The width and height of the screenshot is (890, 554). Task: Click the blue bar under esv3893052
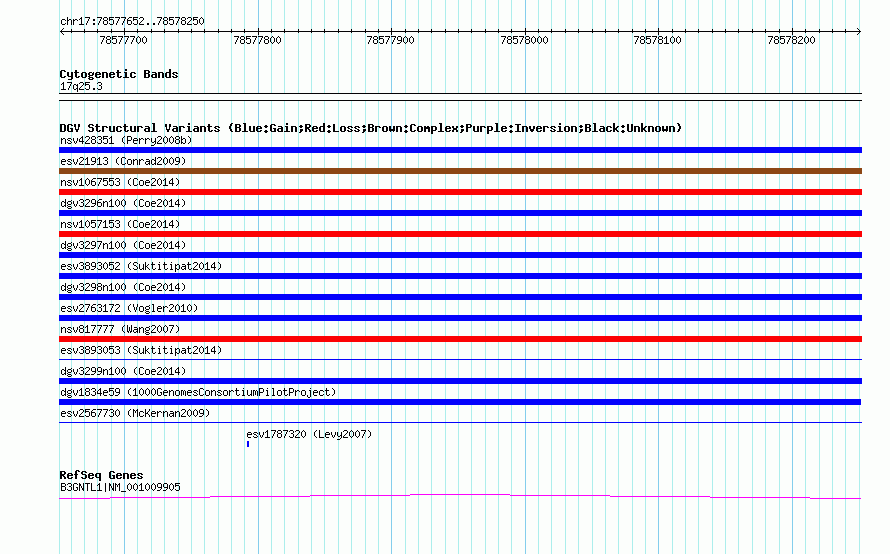pyautogui.click(x=460, y=276)
